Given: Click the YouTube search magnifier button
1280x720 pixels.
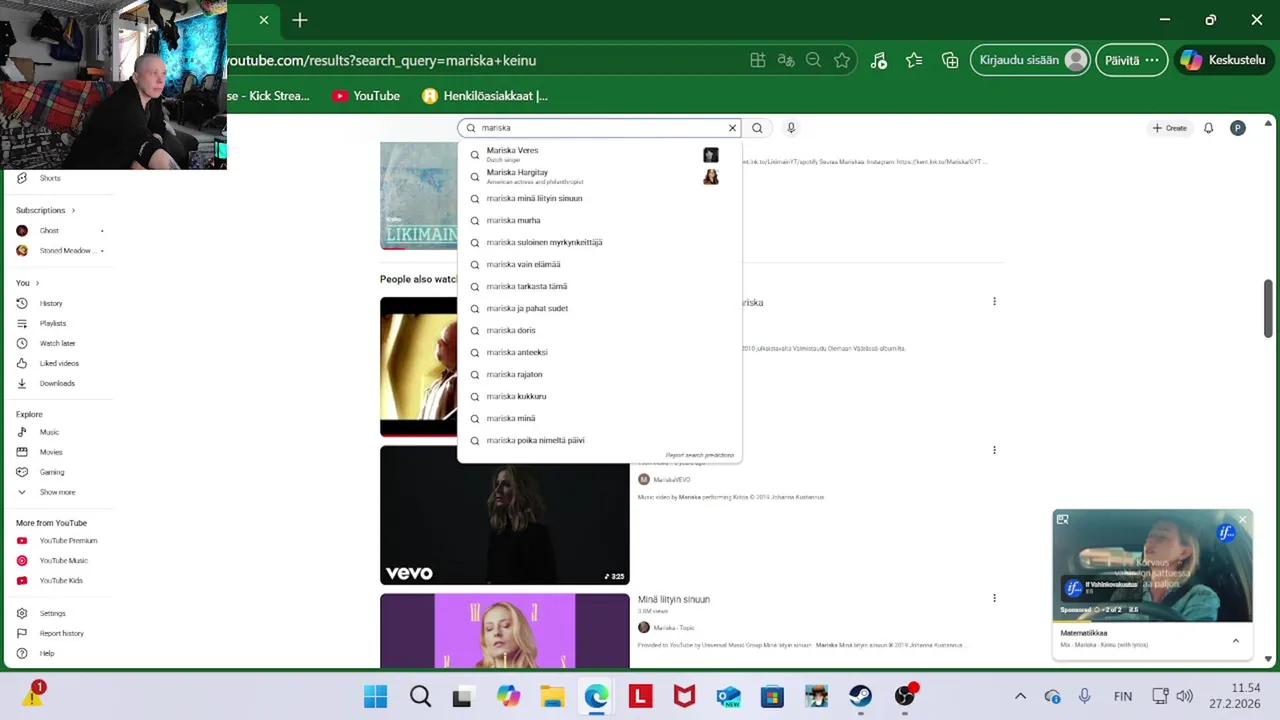Looking at the screenshot, I should [x=757, y=128].
